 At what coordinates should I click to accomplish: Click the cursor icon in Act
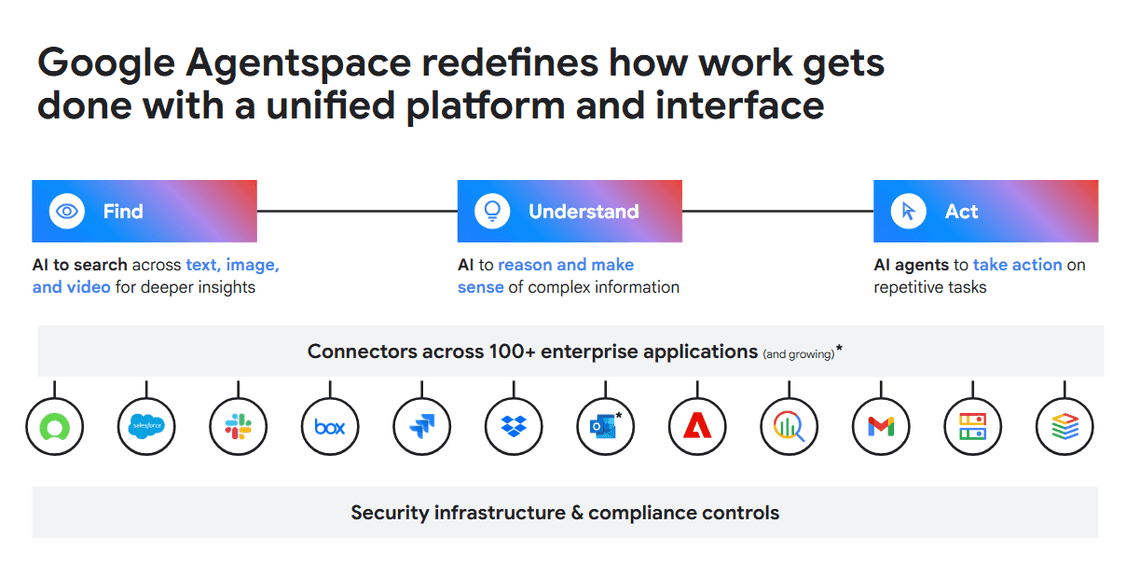[908, 211]
